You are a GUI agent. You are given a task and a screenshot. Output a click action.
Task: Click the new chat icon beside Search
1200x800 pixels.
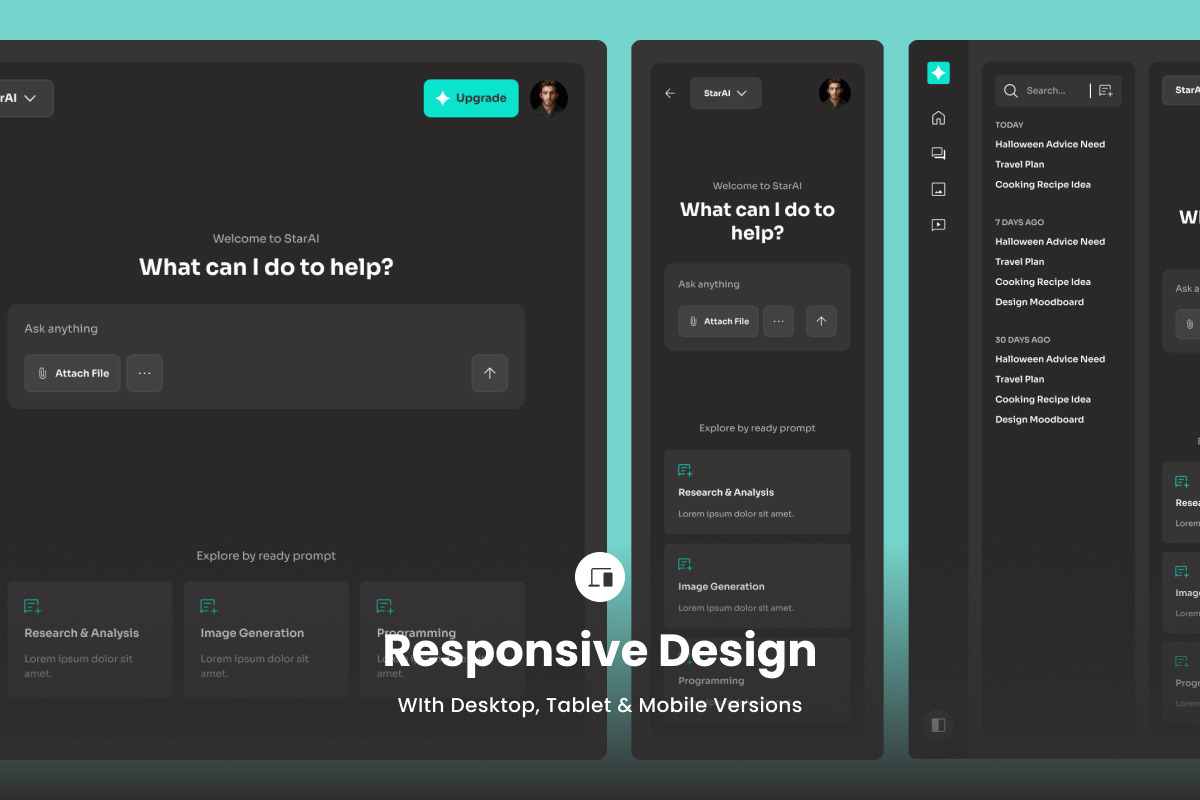(1105, 91)
